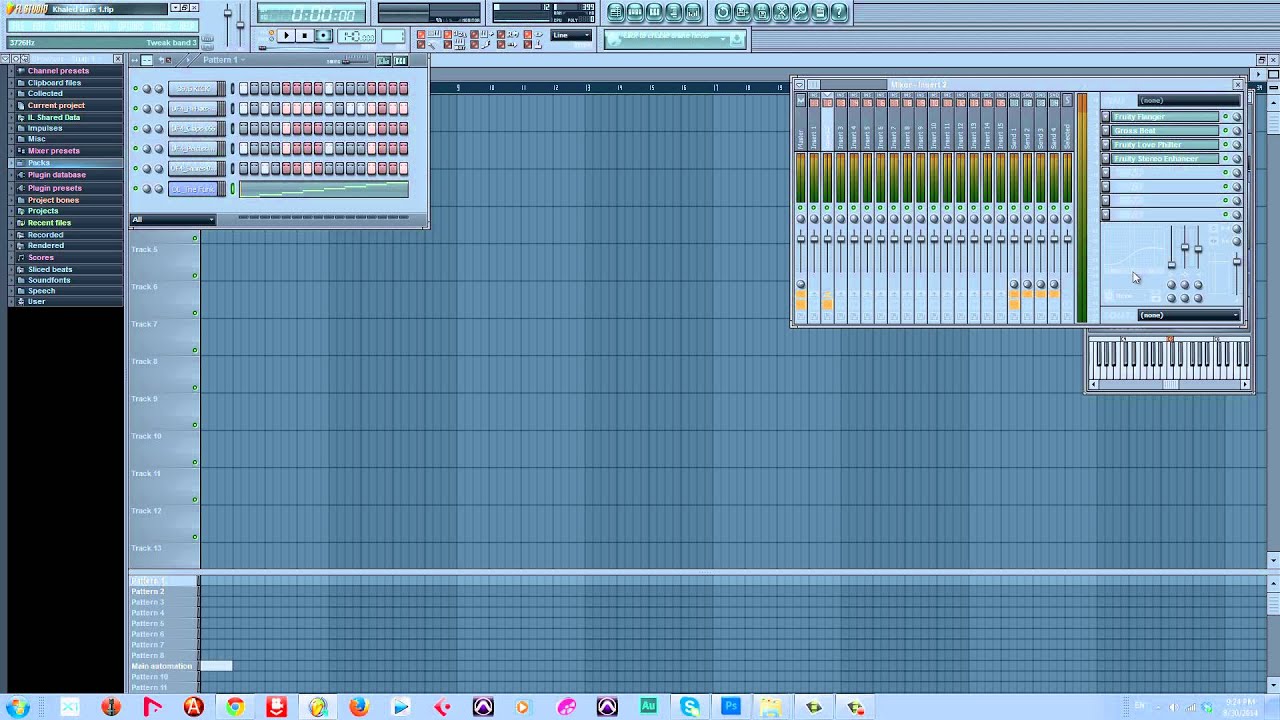Open mixer output (none) dropdown

point(1189,315)
